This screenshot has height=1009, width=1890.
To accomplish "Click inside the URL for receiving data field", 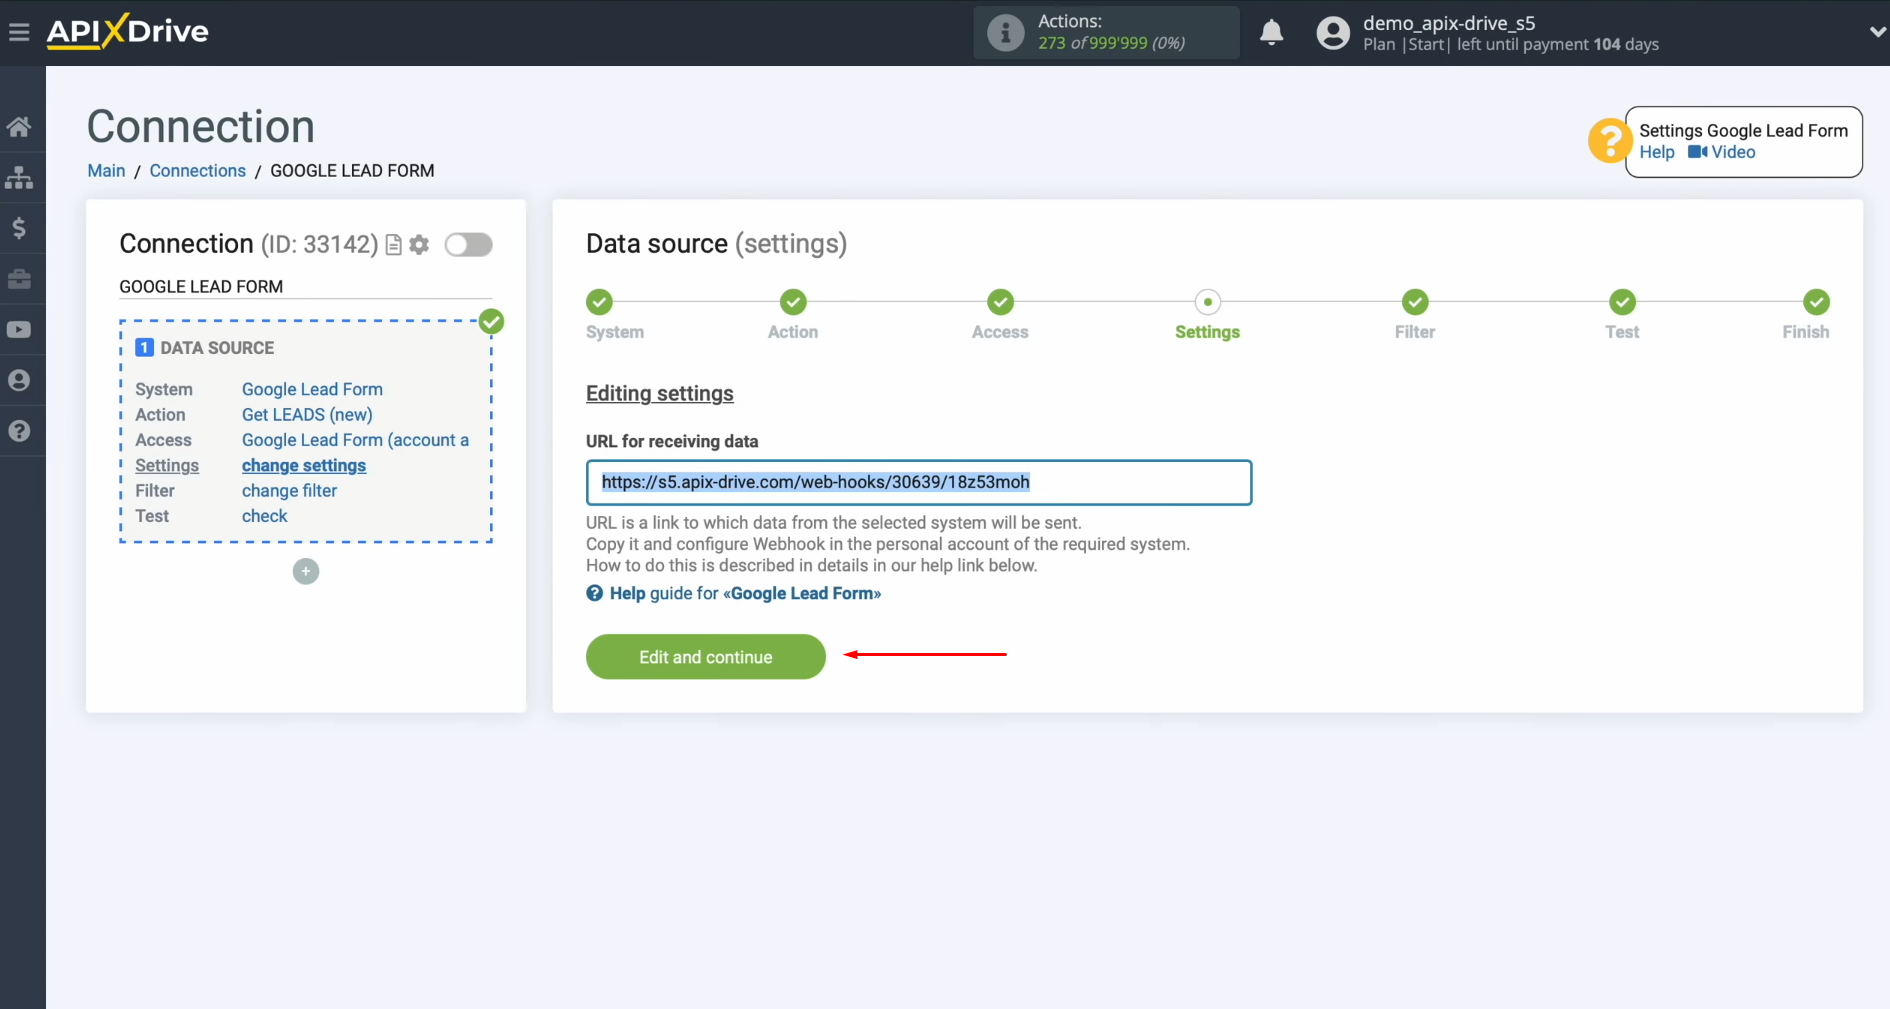I will [918, 482].
